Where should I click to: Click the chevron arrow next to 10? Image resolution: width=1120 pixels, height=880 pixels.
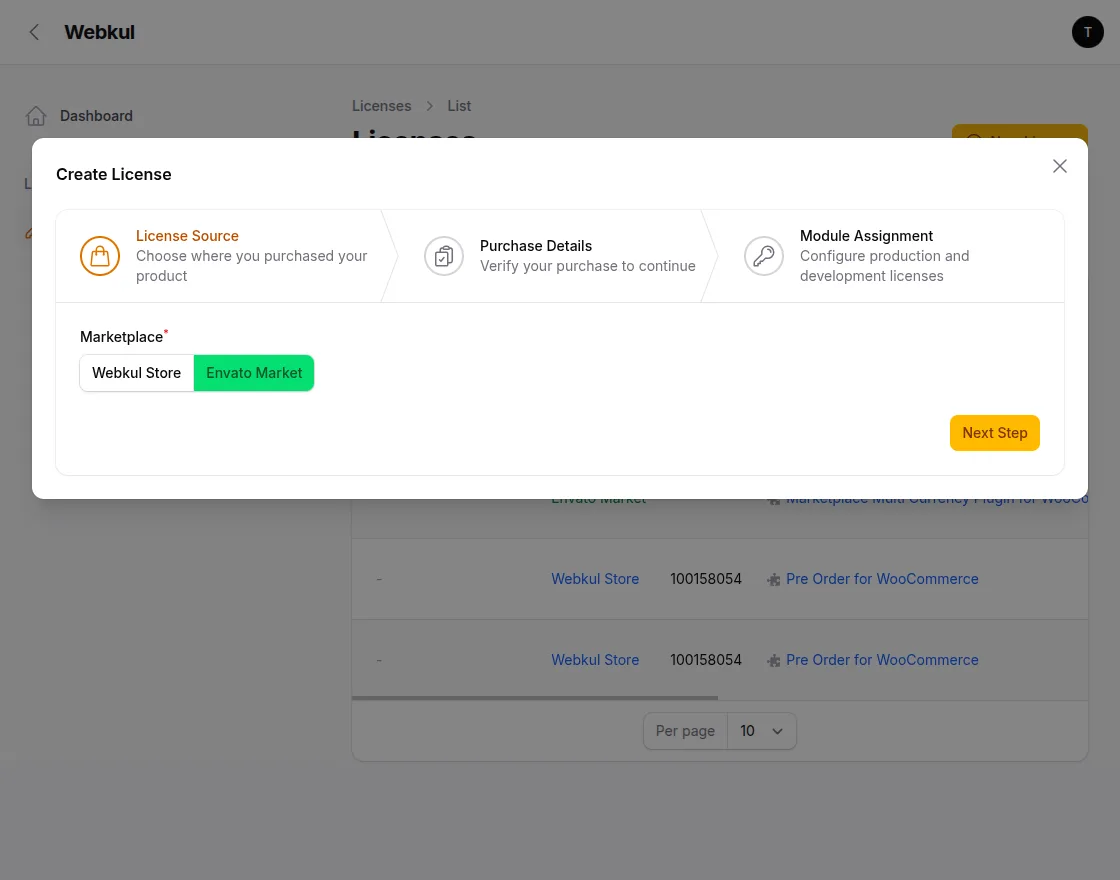click(x=777, y=731)
